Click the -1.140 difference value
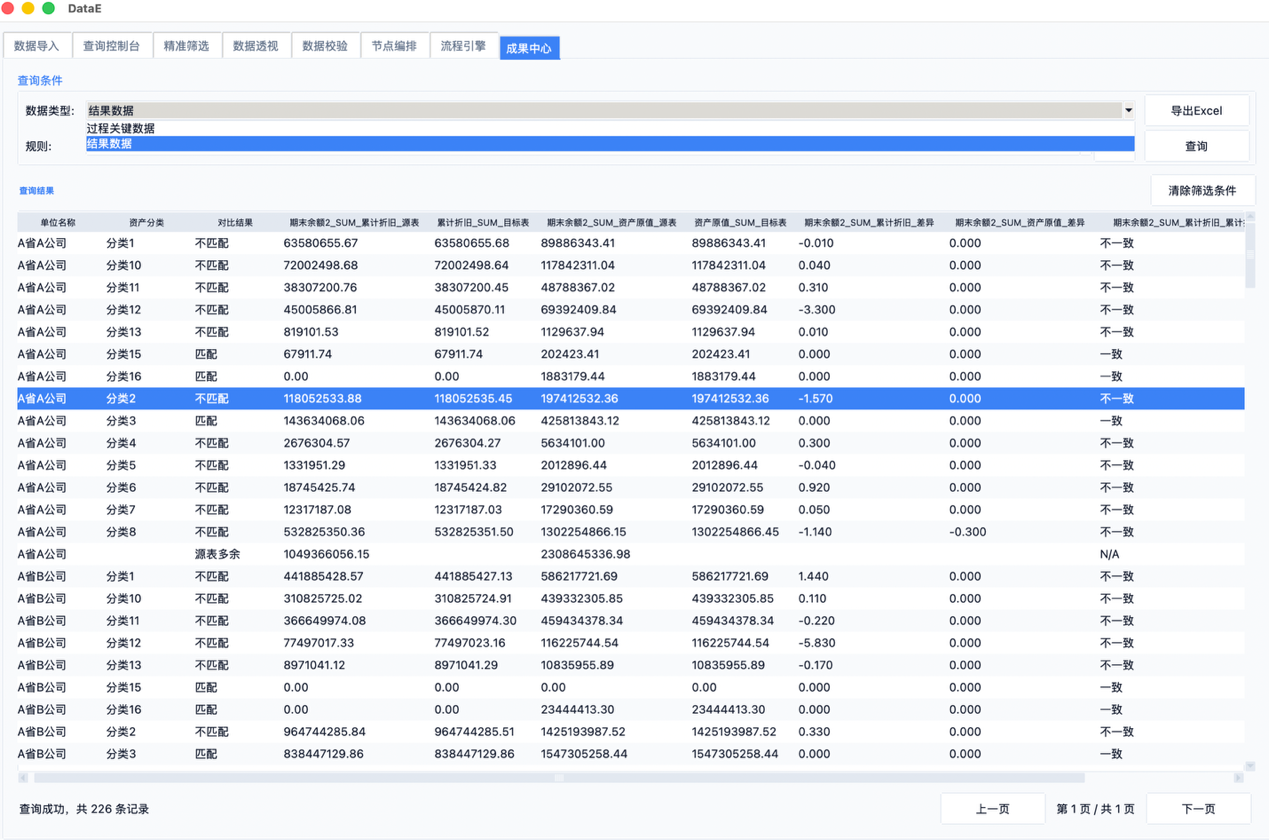This screenshot has height=840, width=1269. point(817,532)
